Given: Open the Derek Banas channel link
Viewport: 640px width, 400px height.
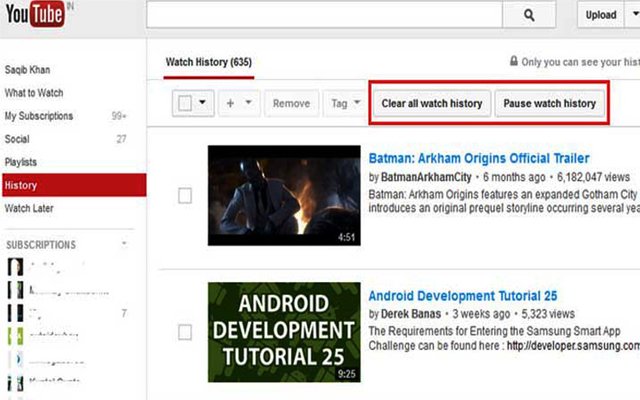Looking at the screenshot, I should pos(411,314).
